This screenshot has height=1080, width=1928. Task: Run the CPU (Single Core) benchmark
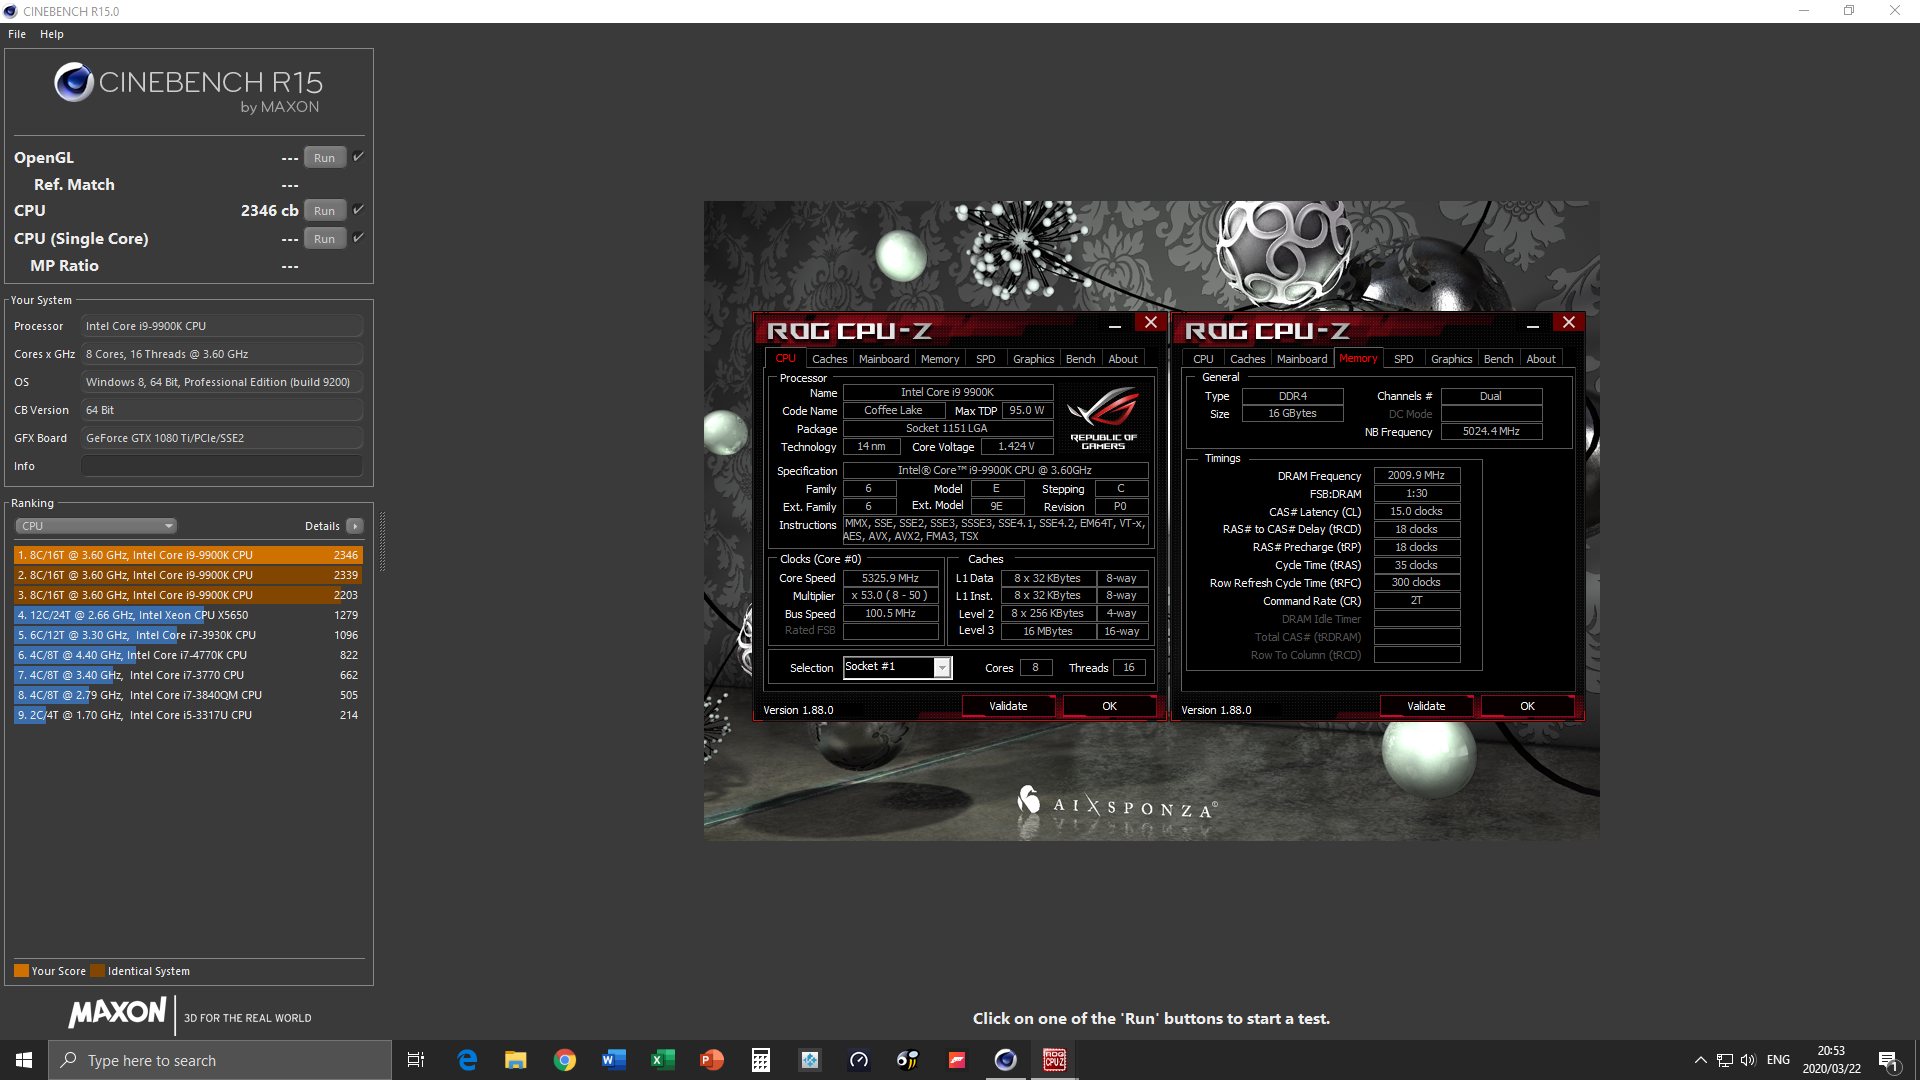(324, 239)
